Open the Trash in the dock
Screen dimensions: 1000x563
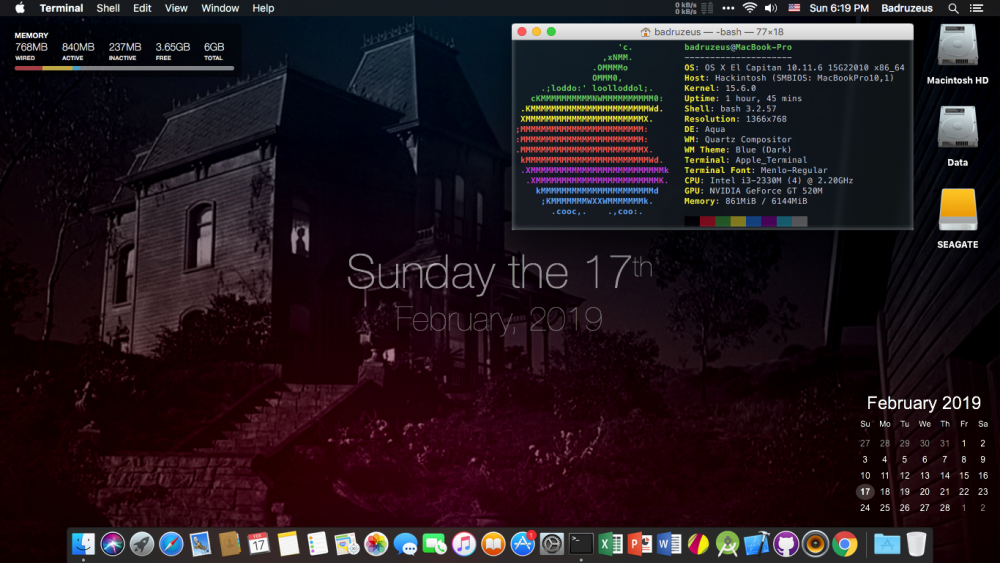[916, 544]
